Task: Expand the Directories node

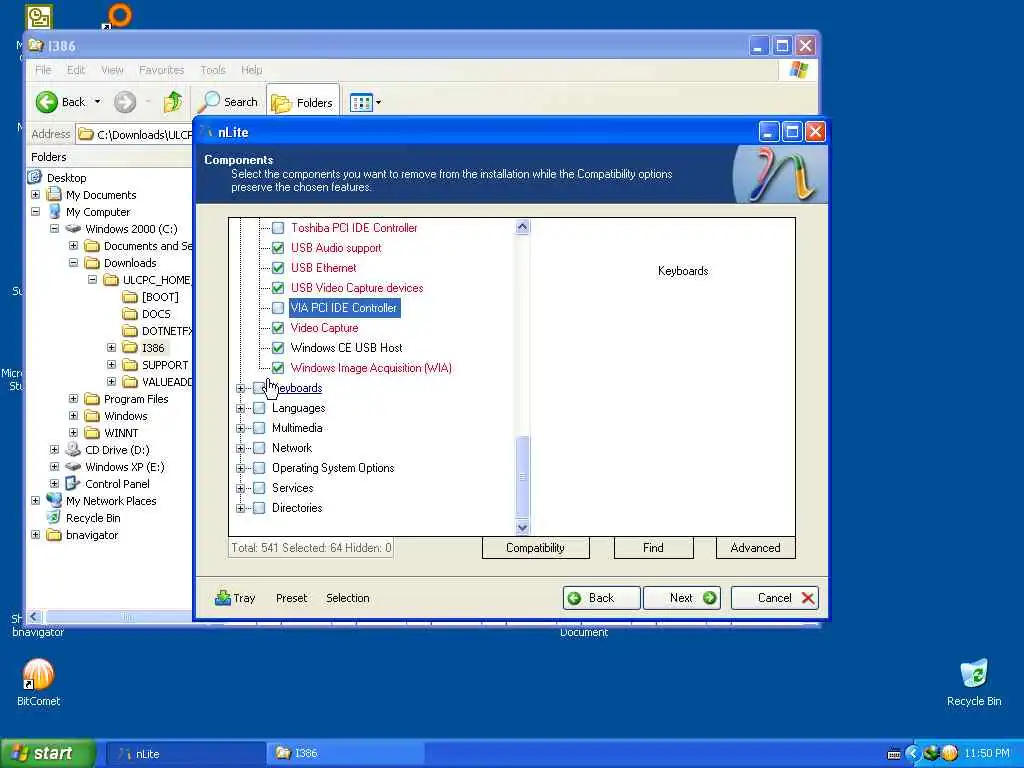Action: coord(240,508)
